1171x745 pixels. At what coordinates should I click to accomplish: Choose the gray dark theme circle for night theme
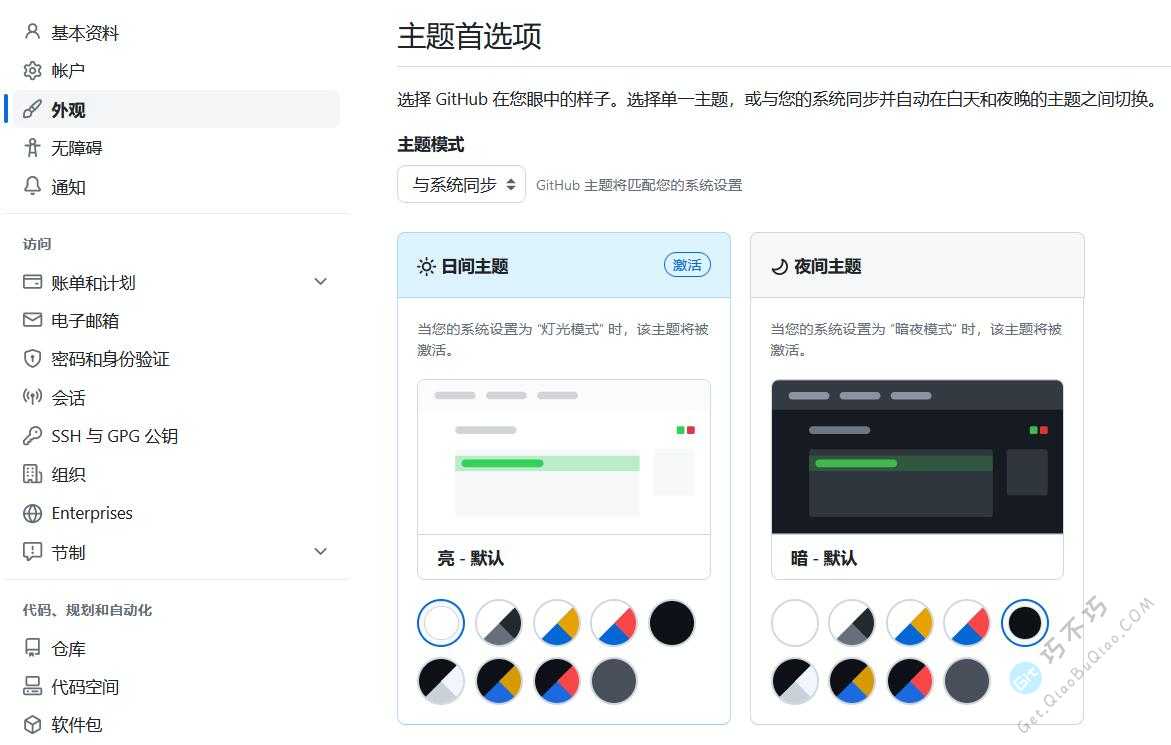tap(966, 681)
